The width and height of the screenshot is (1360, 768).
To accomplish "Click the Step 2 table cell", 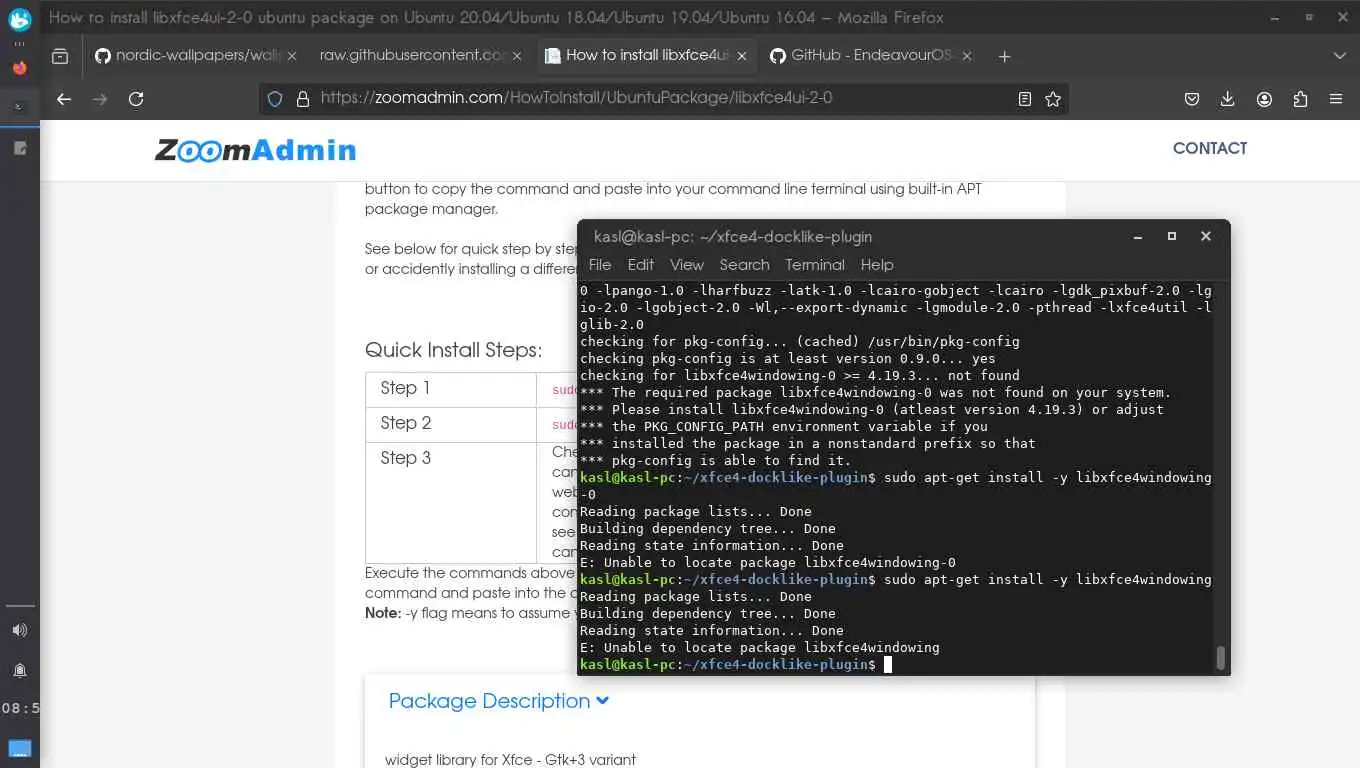I will click(451, 425).
